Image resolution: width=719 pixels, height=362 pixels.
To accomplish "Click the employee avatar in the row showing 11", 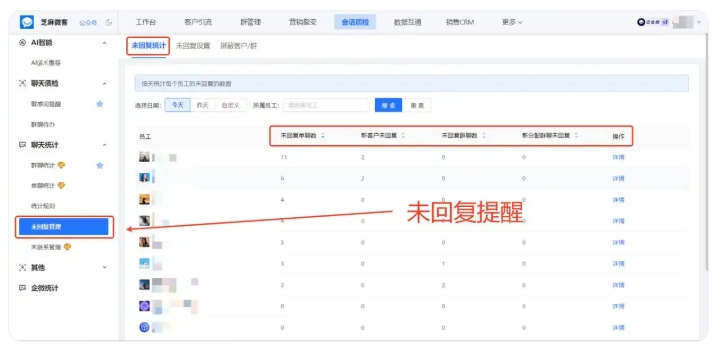I will (144, 157).
